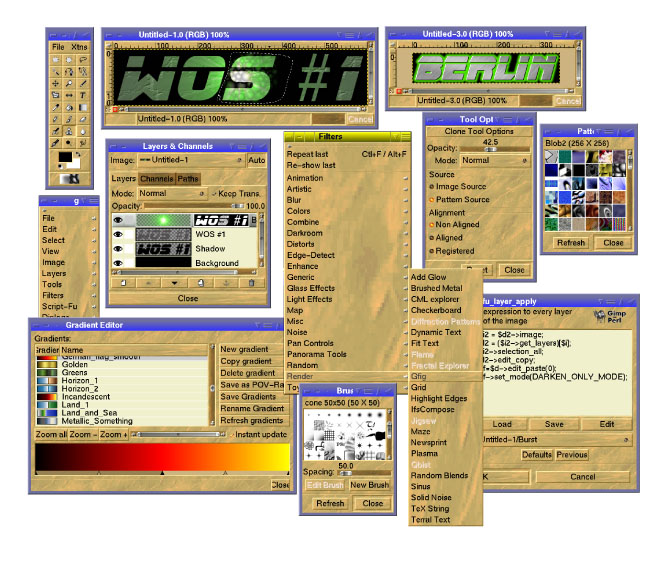The height and width of the screenshot is (568, 661).
Task: Hide the Shadow layer eye icon
Action: click(119, 249)
